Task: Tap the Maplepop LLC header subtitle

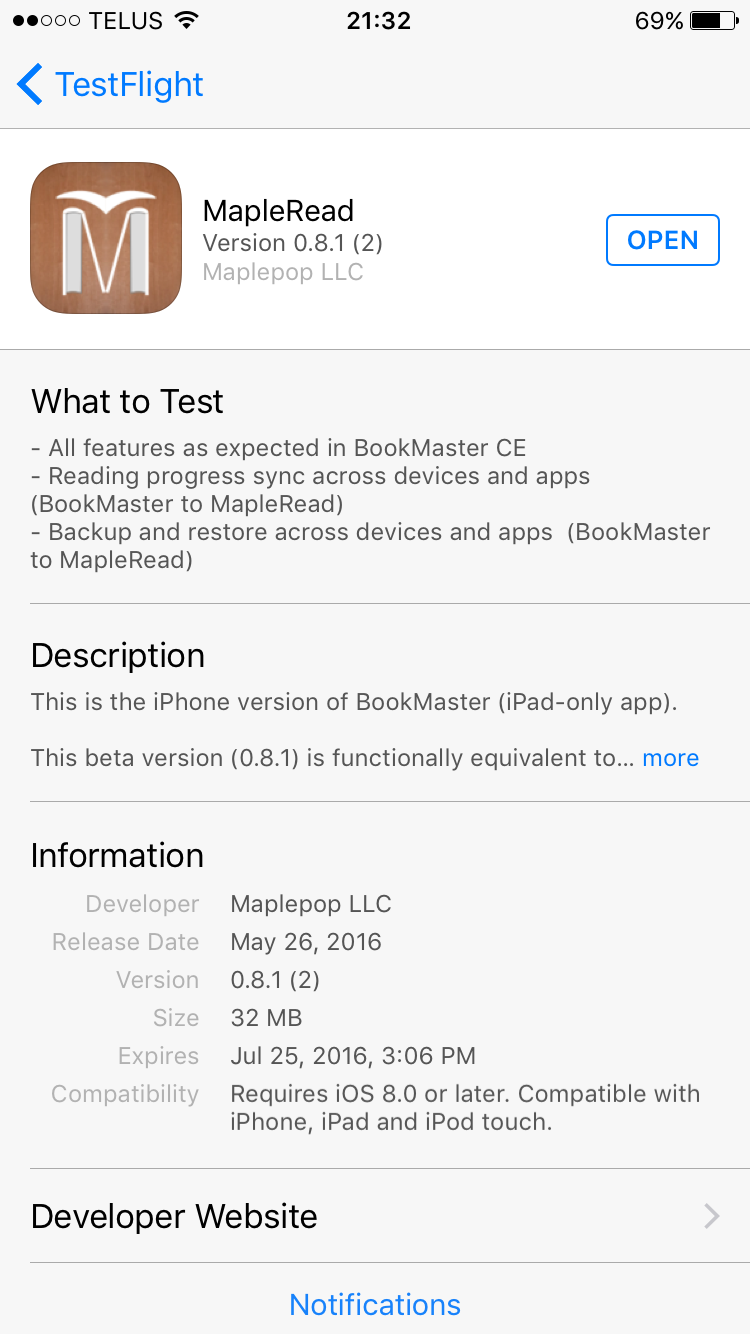Action: 283,272
